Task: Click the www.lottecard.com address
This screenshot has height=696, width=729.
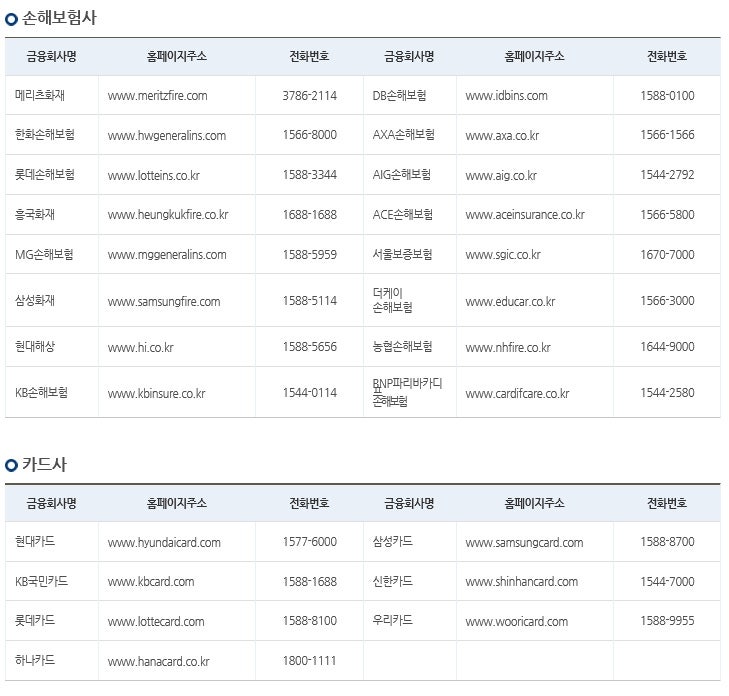Action: 156,622
